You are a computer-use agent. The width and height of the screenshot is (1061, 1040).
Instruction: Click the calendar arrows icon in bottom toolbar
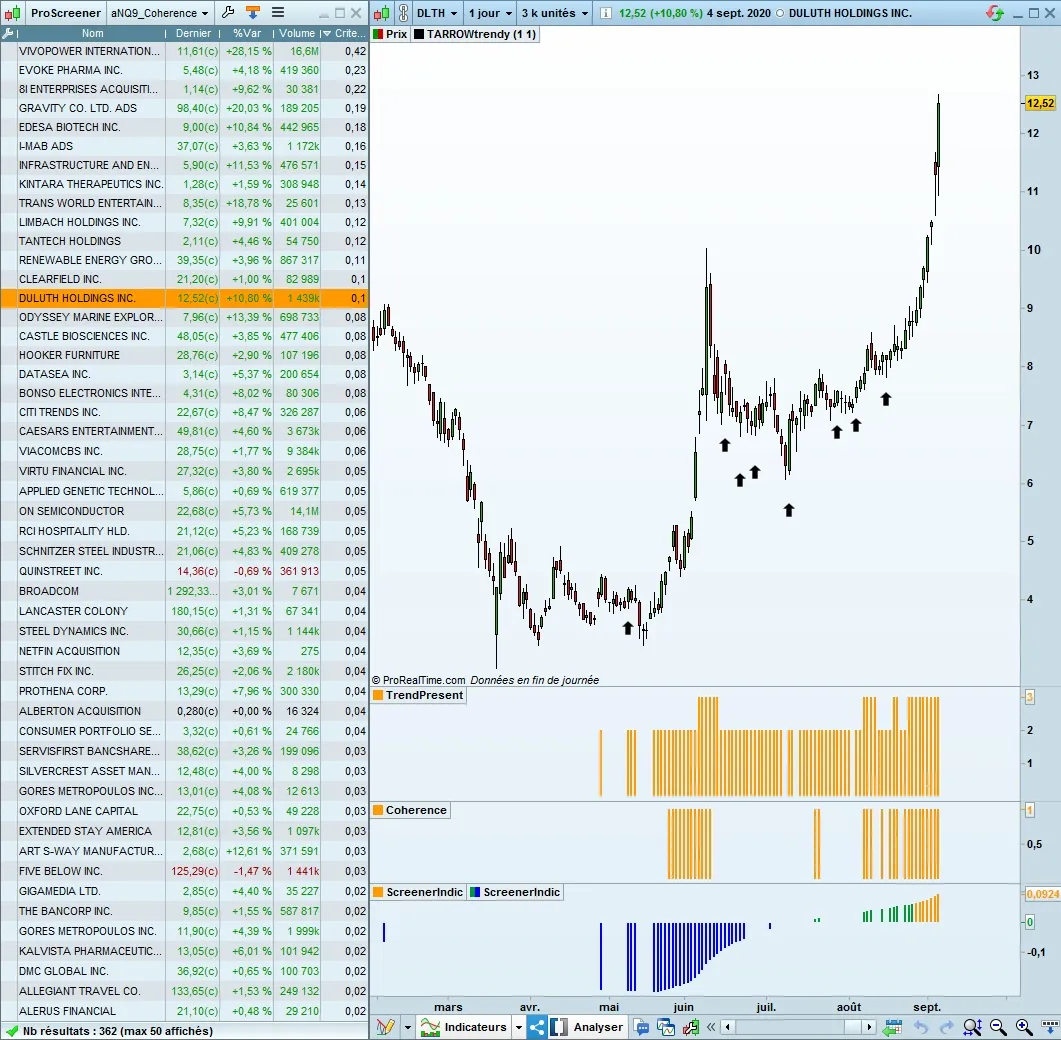coord(892,1027)
